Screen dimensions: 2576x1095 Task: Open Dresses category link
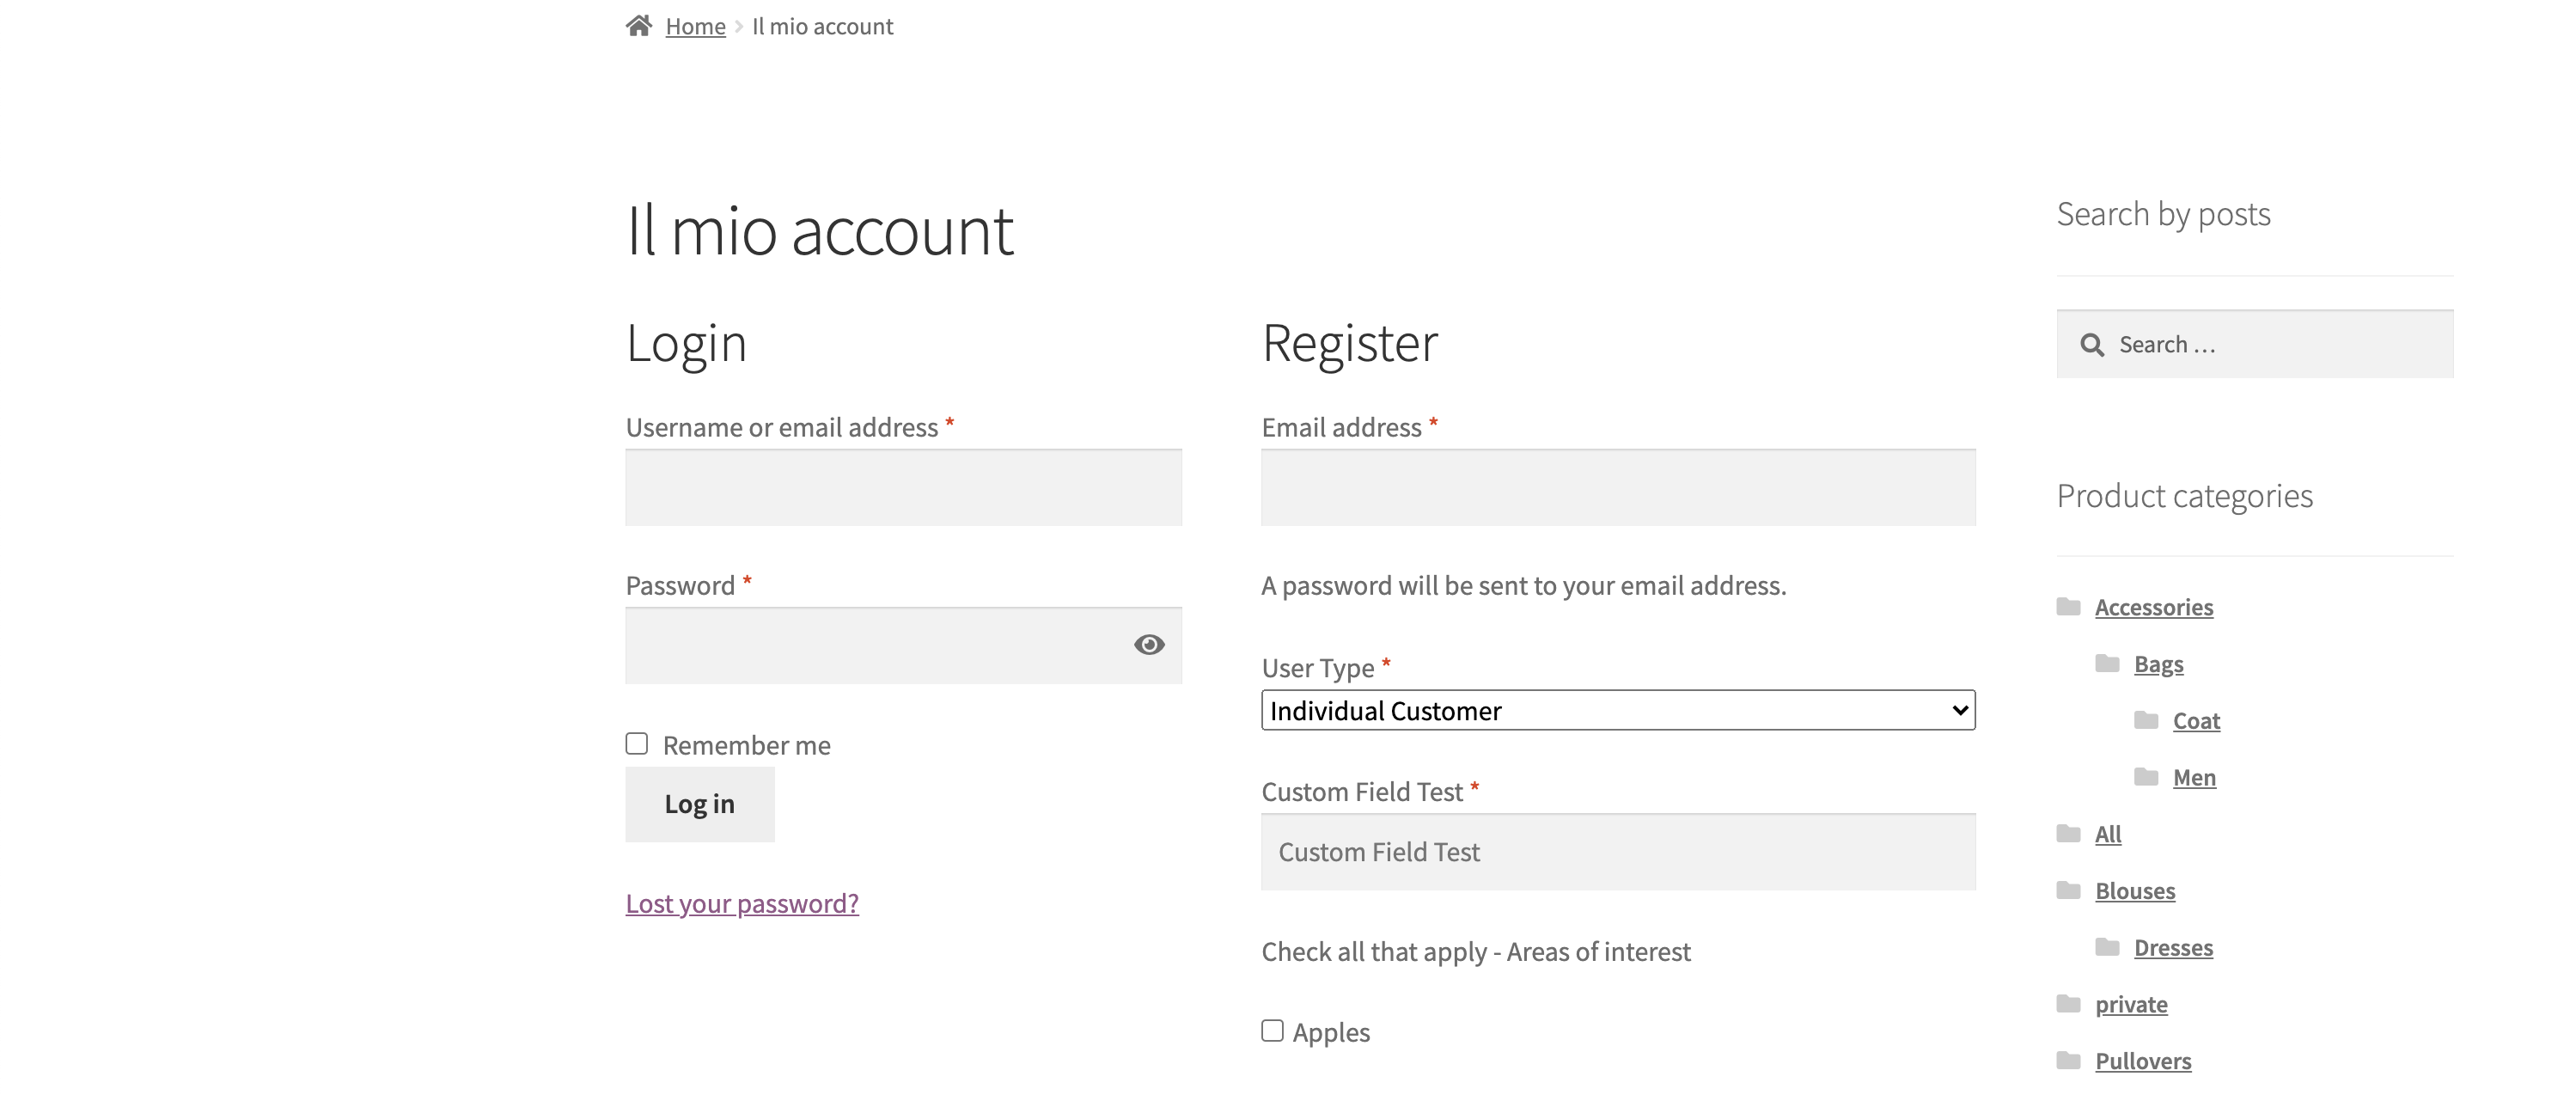(x=2174, y=948)
